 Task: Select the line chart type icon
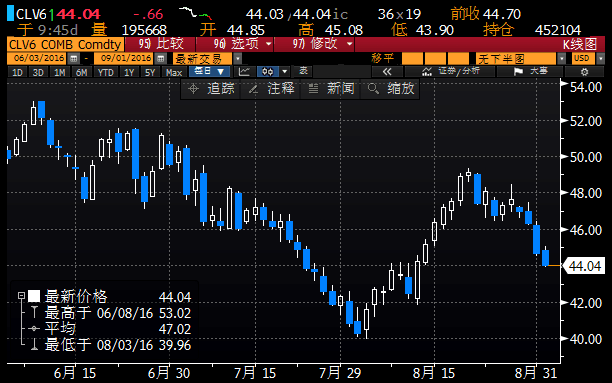pyautogui.click(x=244, y=72)
